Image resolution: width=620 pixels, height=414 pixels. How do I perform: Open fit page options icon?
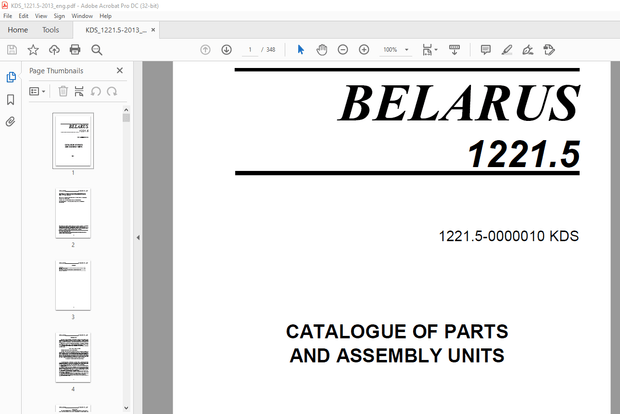tap(429, 50)
